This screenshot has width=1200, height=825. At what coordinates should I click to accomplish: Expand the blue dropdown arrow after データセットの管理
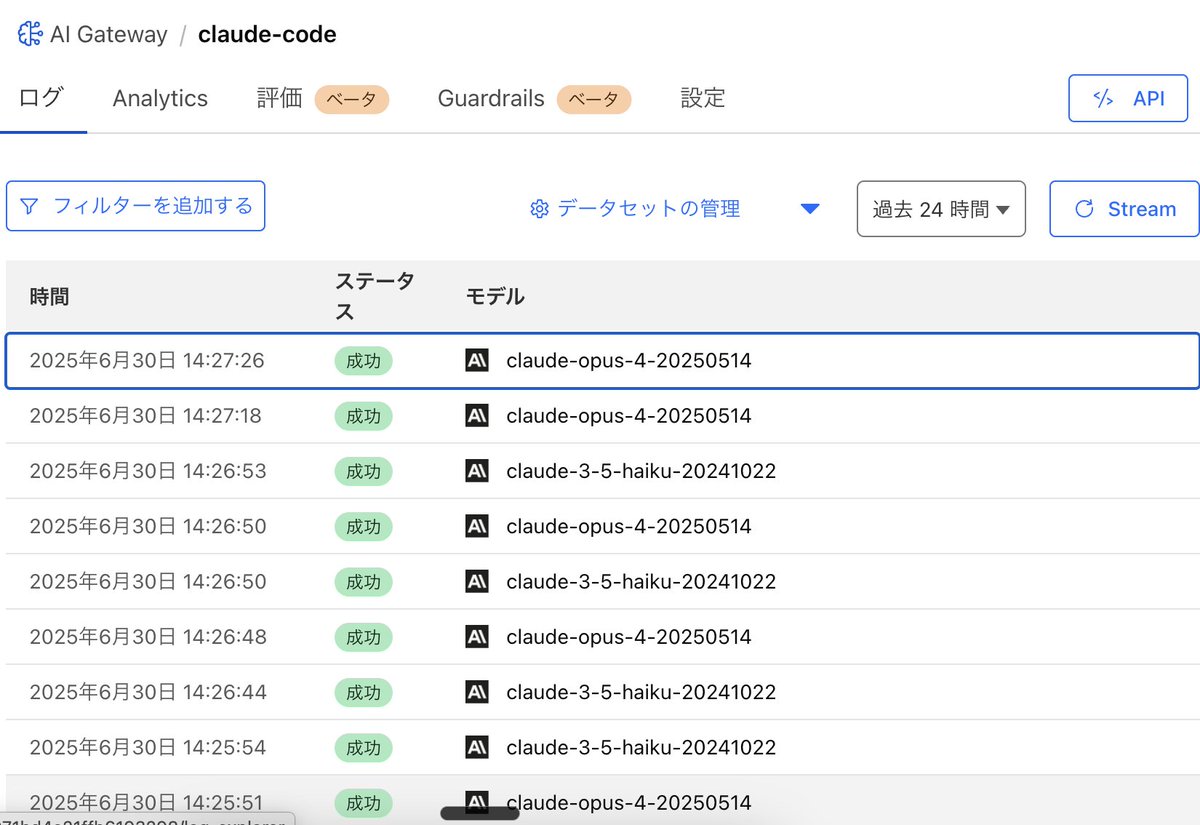pyautogui.click(x=811, y=209)
